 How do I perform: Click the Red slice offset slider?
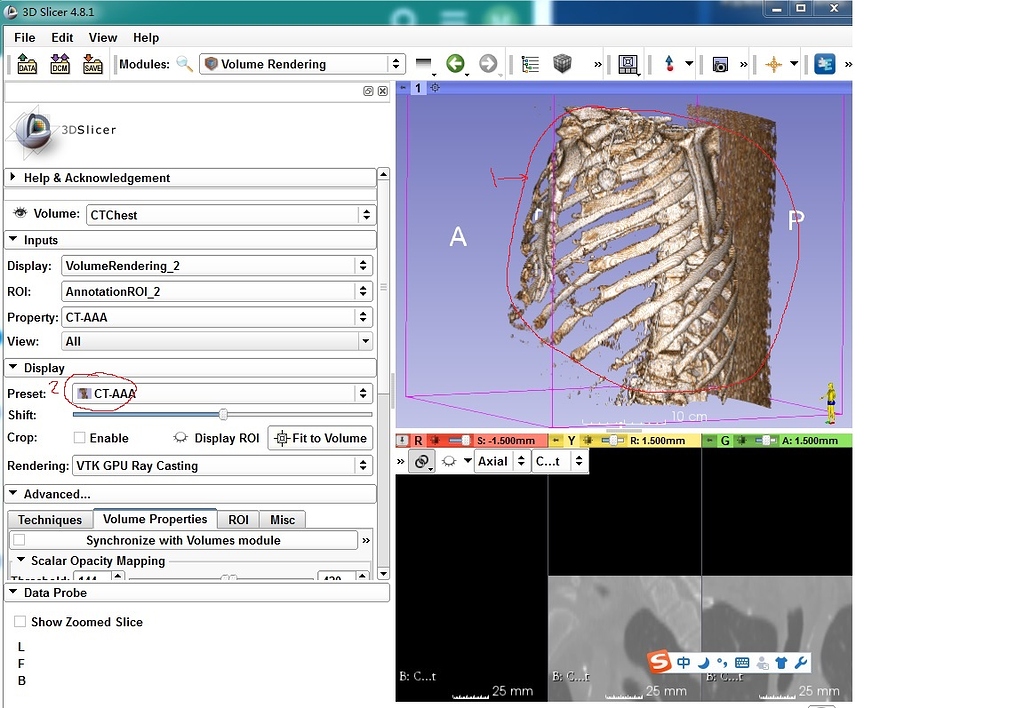(460, 441)
